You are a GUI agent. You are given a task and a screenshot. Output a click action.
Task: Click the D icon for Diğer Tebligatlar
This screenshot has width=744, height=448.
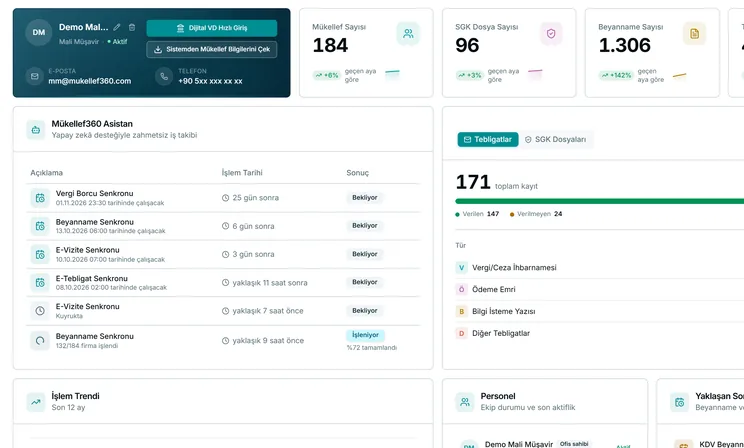pyautogui.click(x=461, y=333)
